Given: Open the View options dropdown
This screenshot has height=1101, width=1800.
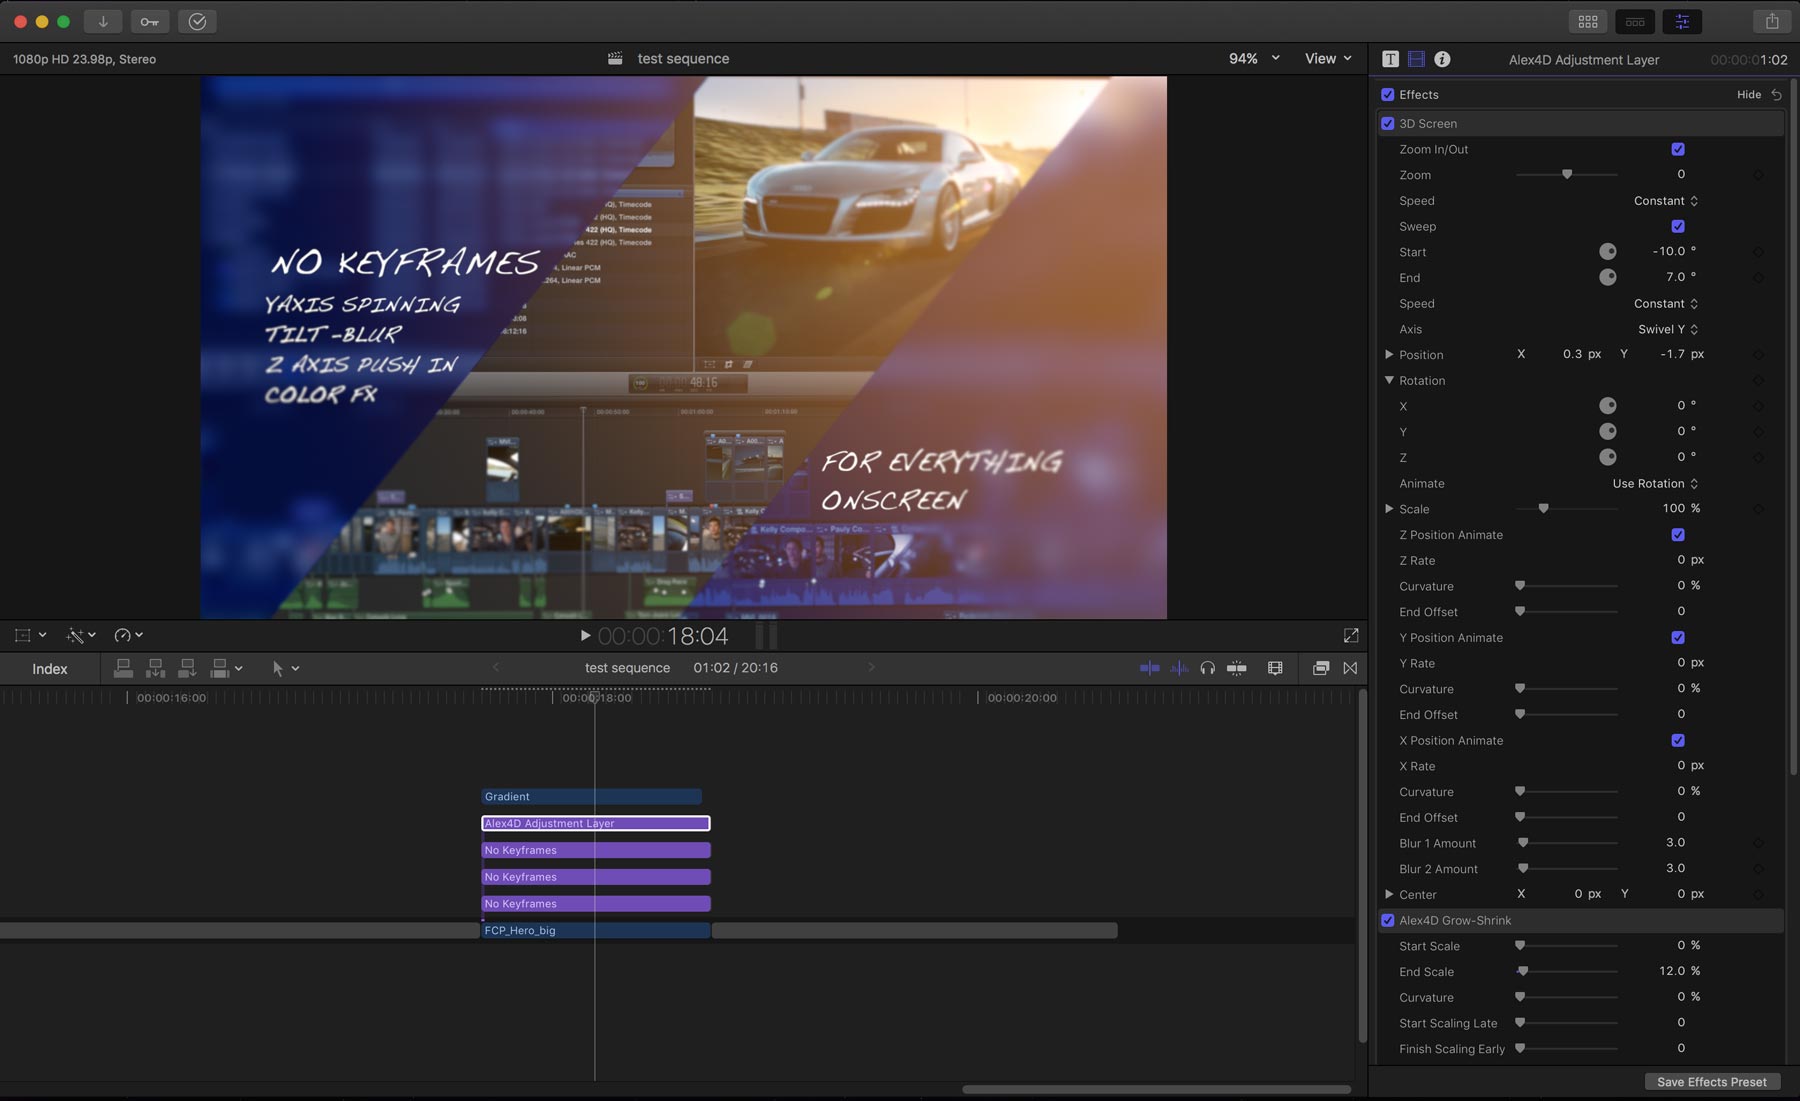Looking at the screenshot, I should point(1329,58).
